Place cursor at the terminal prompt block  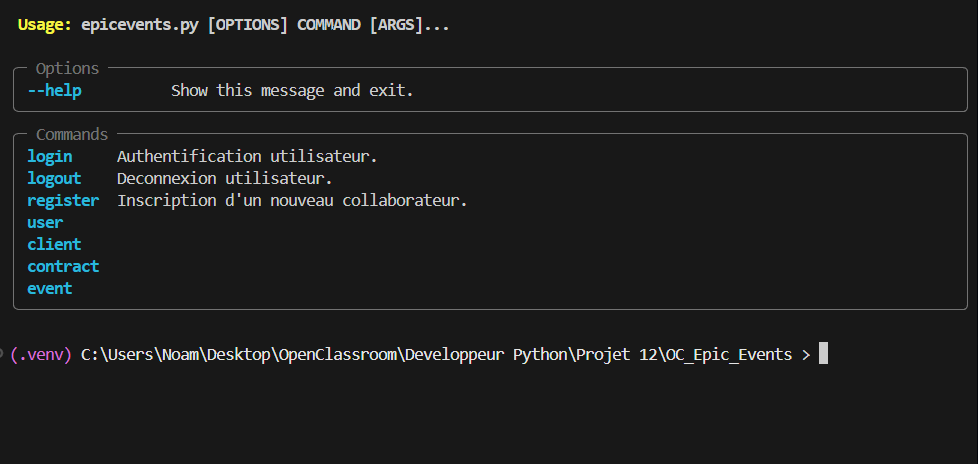(x=823, y=354)
